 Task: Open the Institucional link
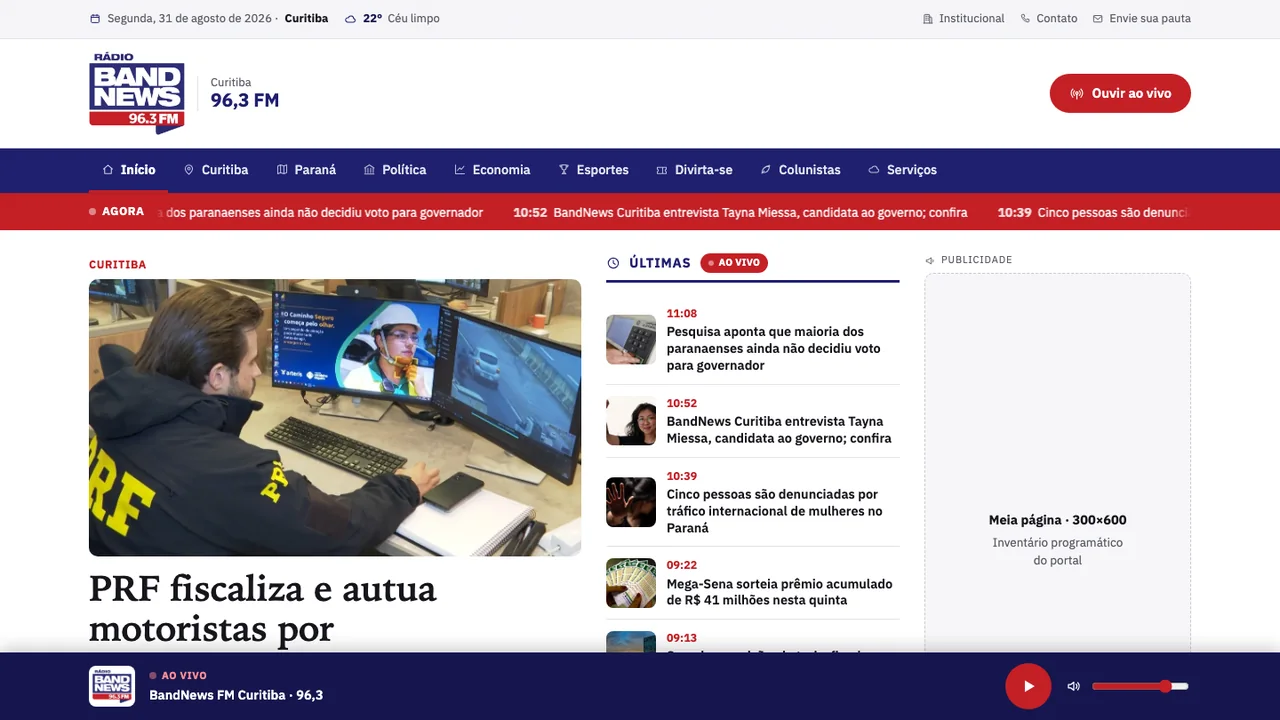(963, 19)
